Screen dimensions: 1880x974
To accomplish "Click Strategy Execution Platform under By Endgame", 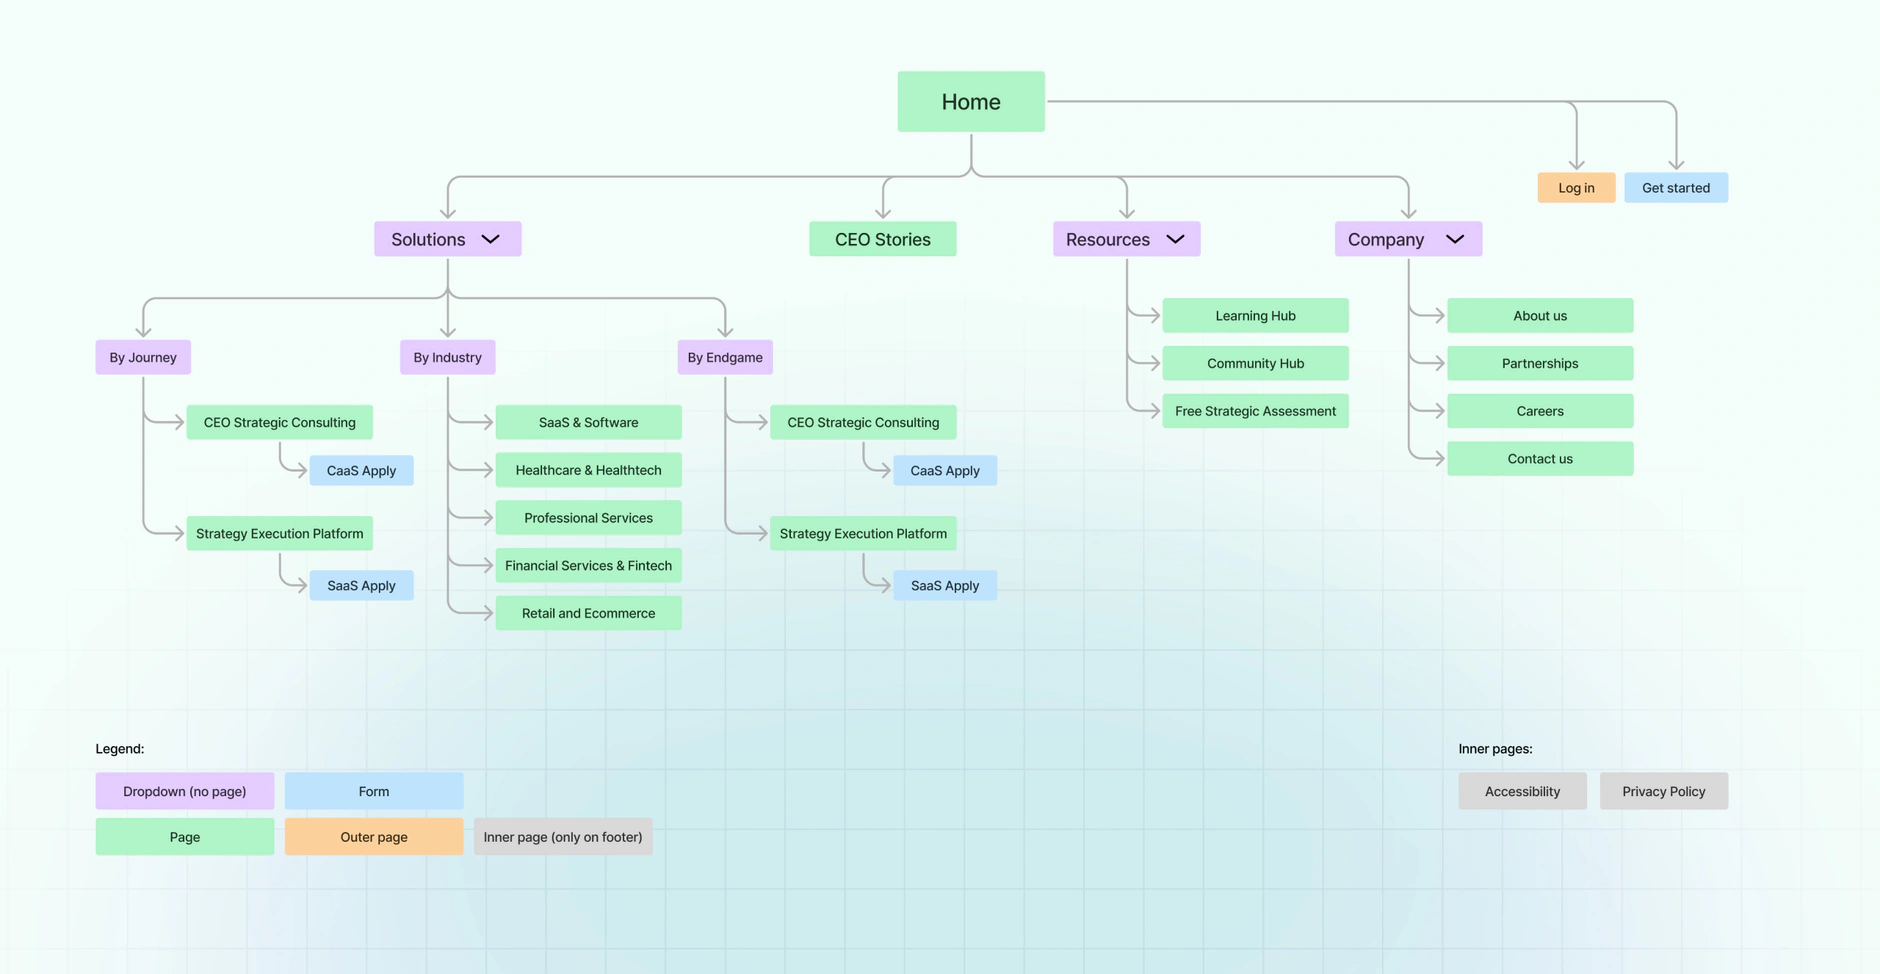I will point(863,533).
